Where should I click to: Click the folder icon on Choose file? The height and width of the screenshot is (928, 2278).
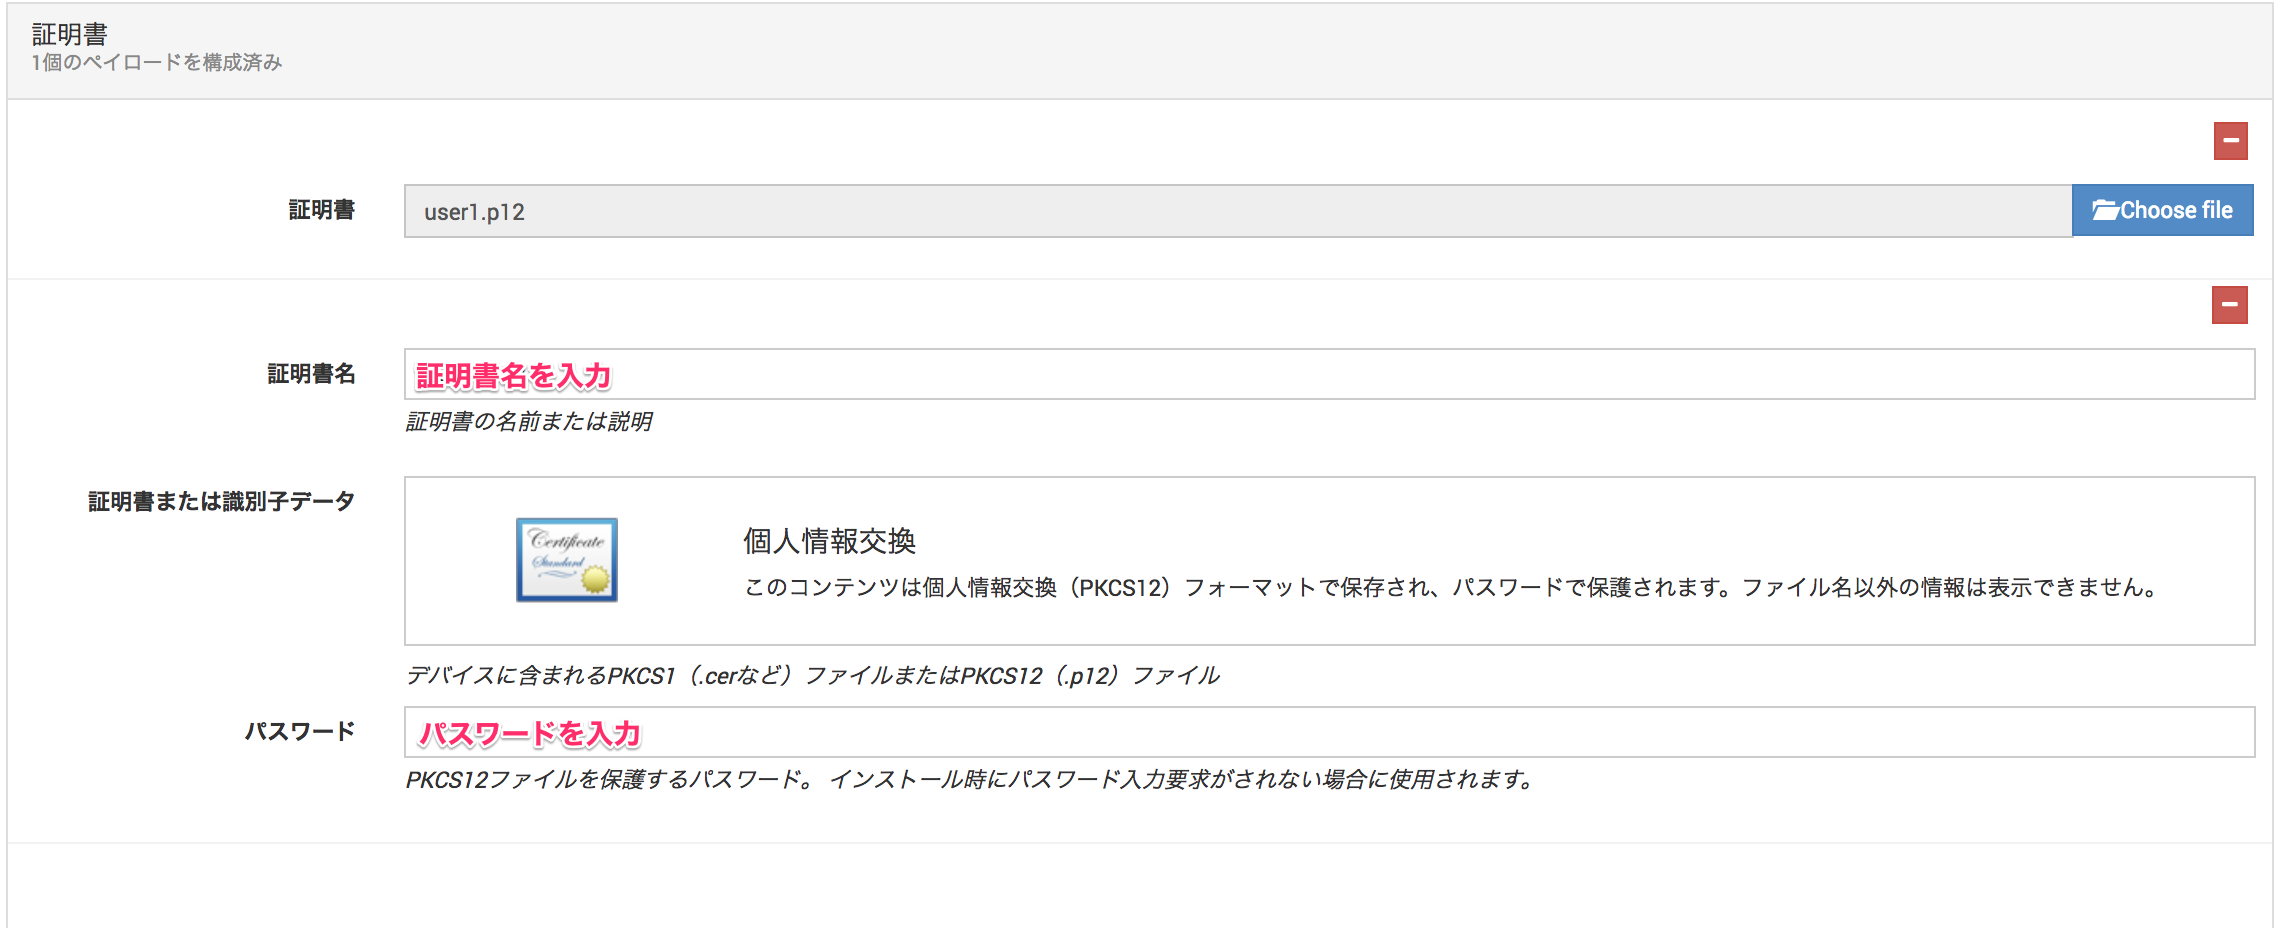[x=2105, y=210]
